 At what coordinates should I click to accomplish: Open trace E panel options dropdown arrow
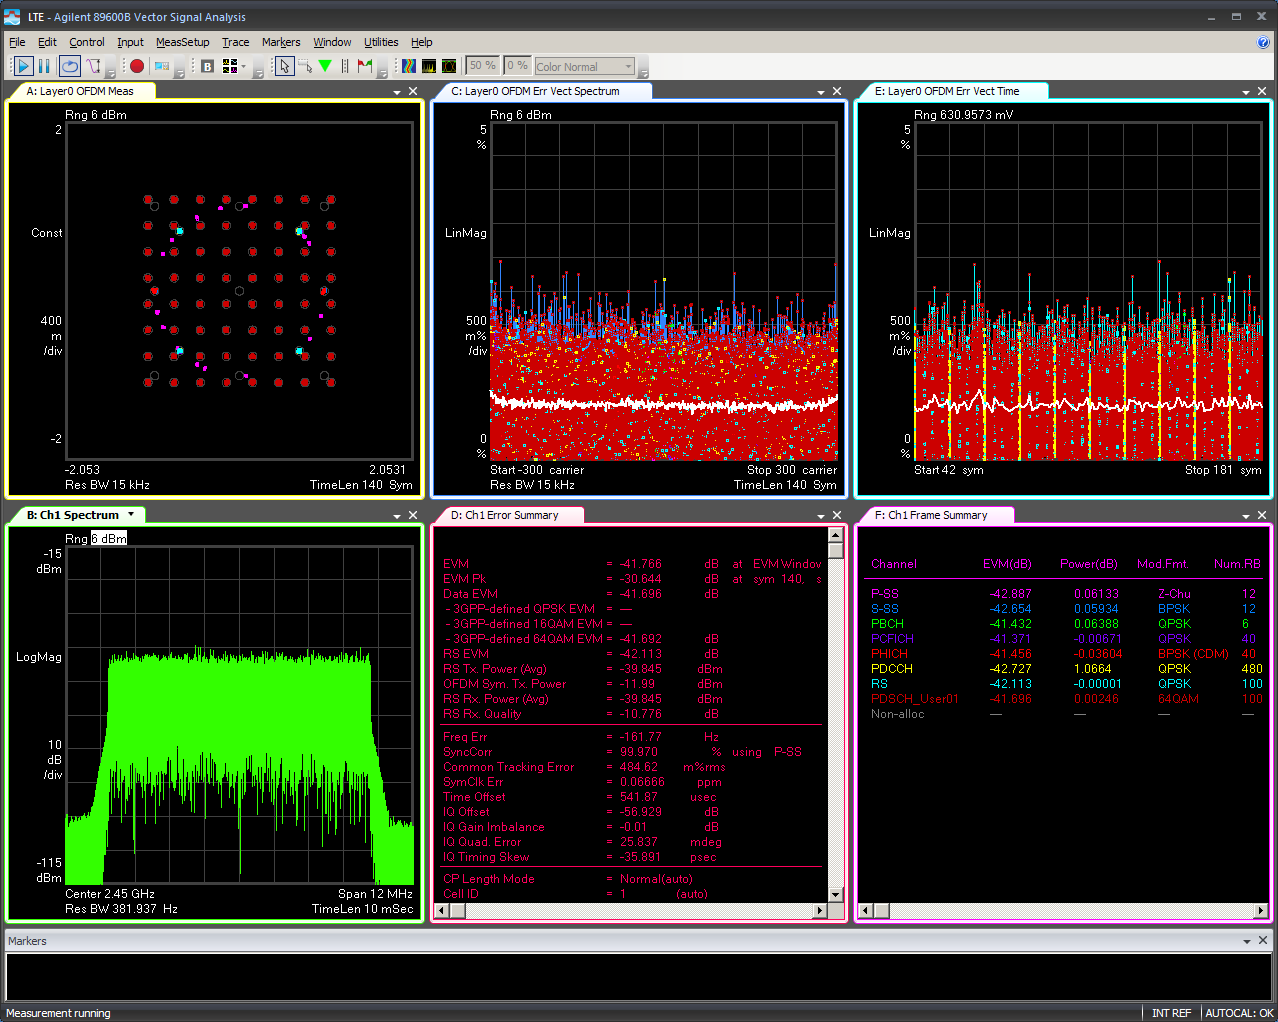(1246, 92)
